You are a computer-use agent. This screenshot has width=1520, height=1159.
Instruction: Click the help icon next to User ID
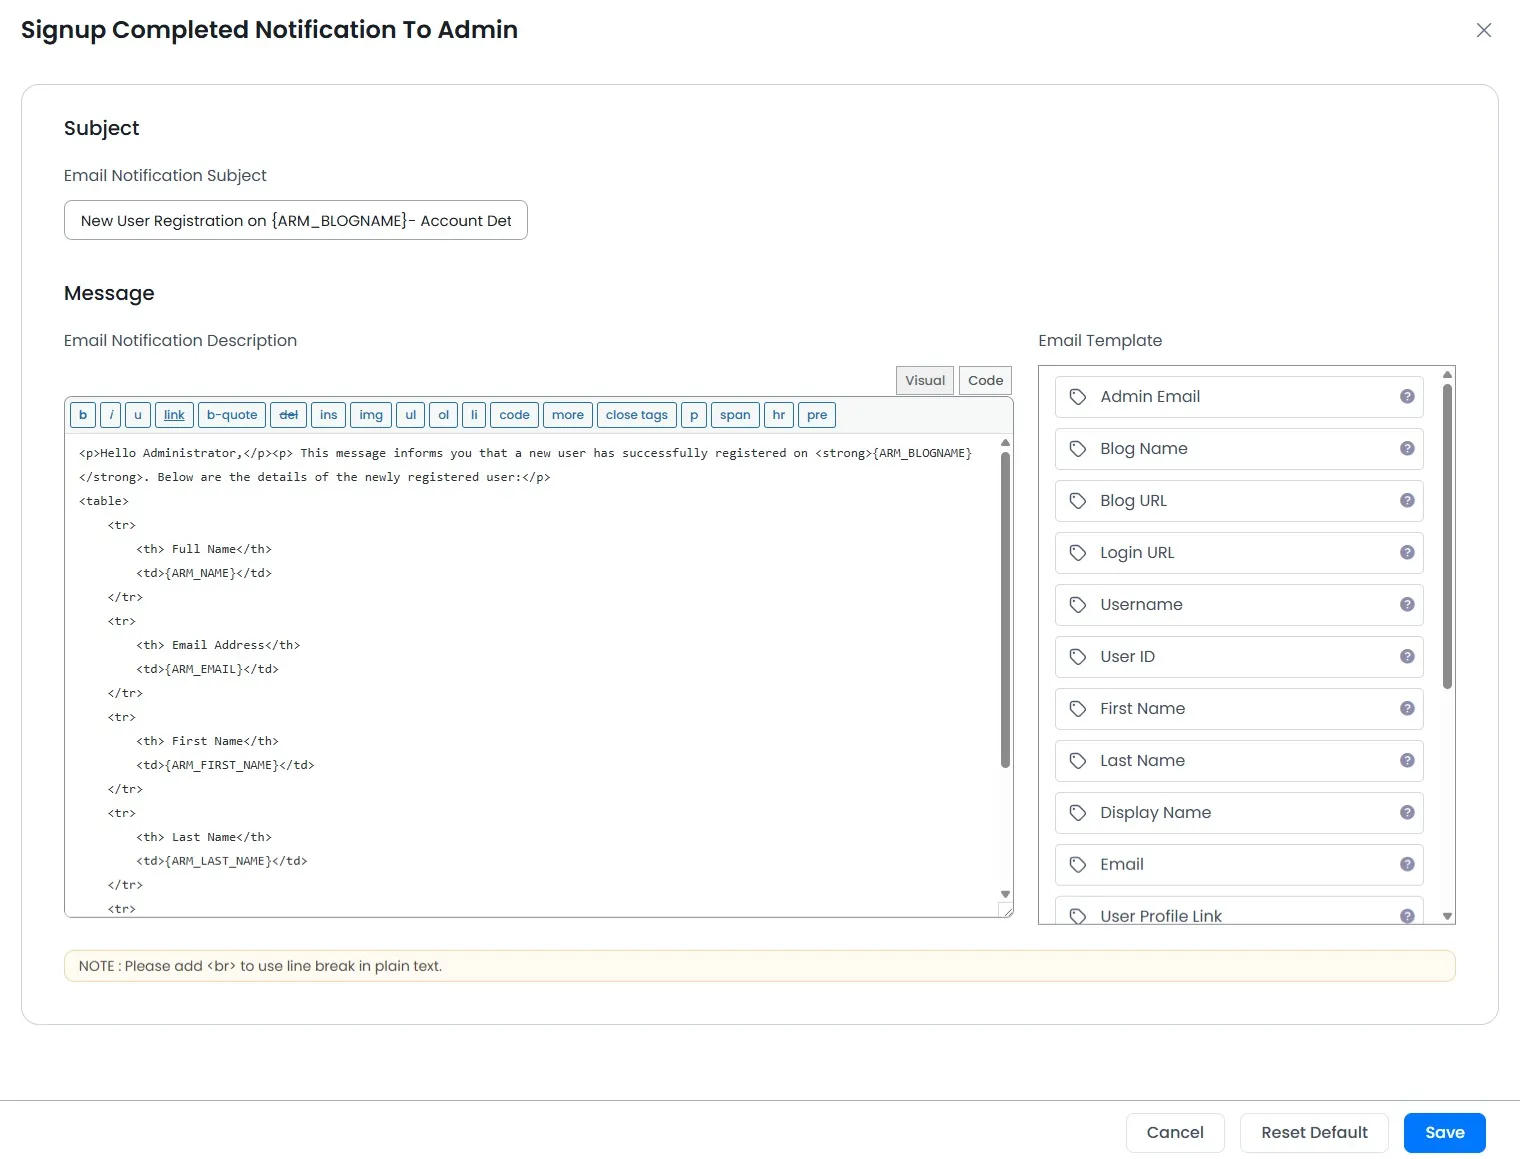(1407, 657)
